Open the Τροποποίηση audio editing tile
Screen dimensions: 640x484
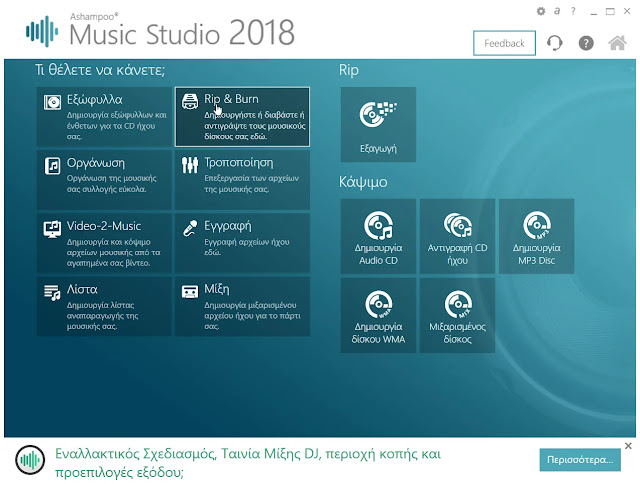[242, 180]
